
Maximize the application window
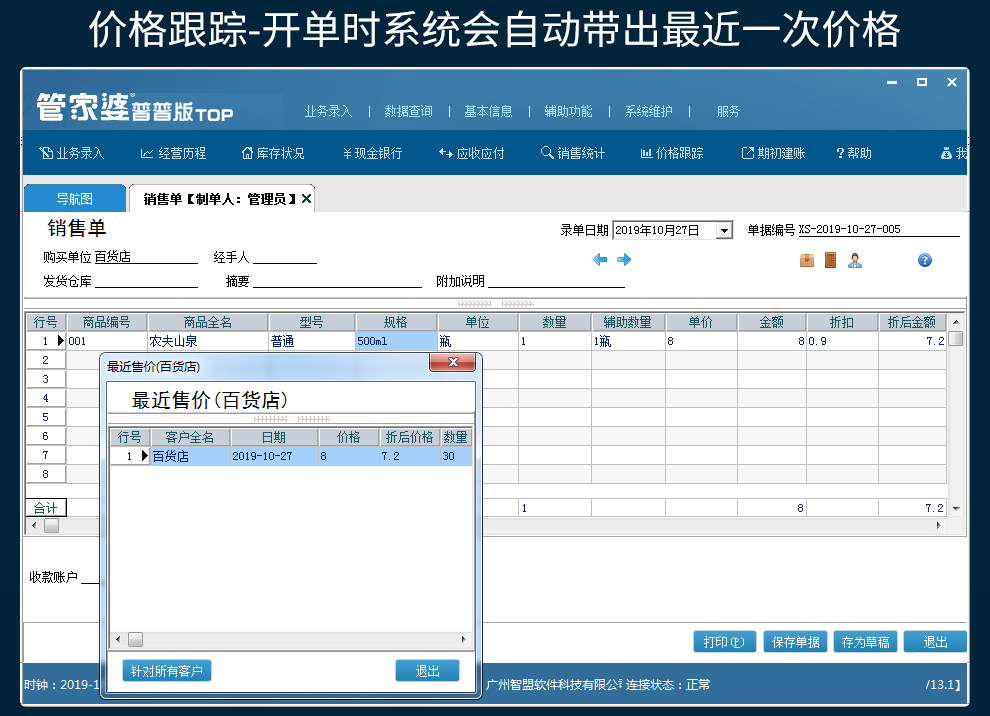coord(922,82)
